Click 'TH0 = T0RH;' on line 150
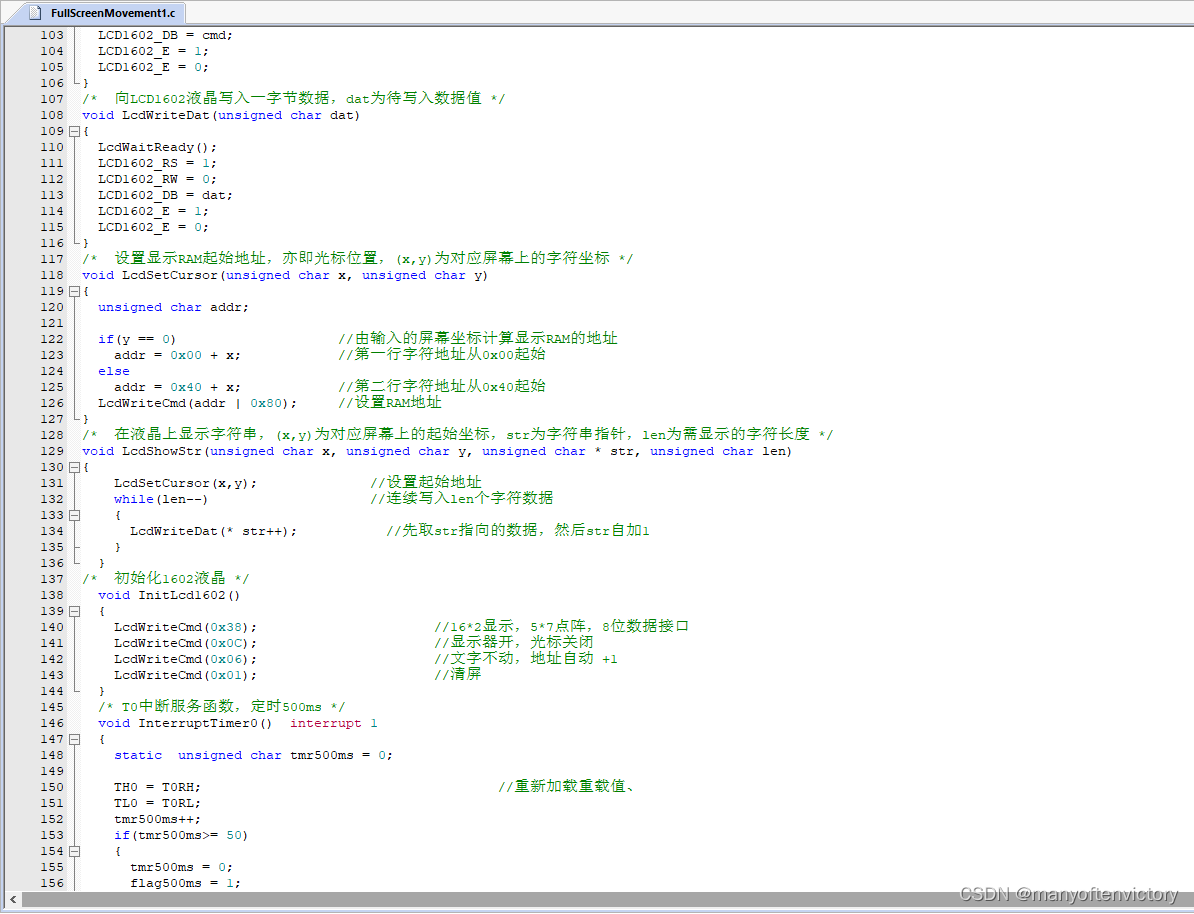The height and width of the screenshot is (914, 1194). click(x=158, y=787)
